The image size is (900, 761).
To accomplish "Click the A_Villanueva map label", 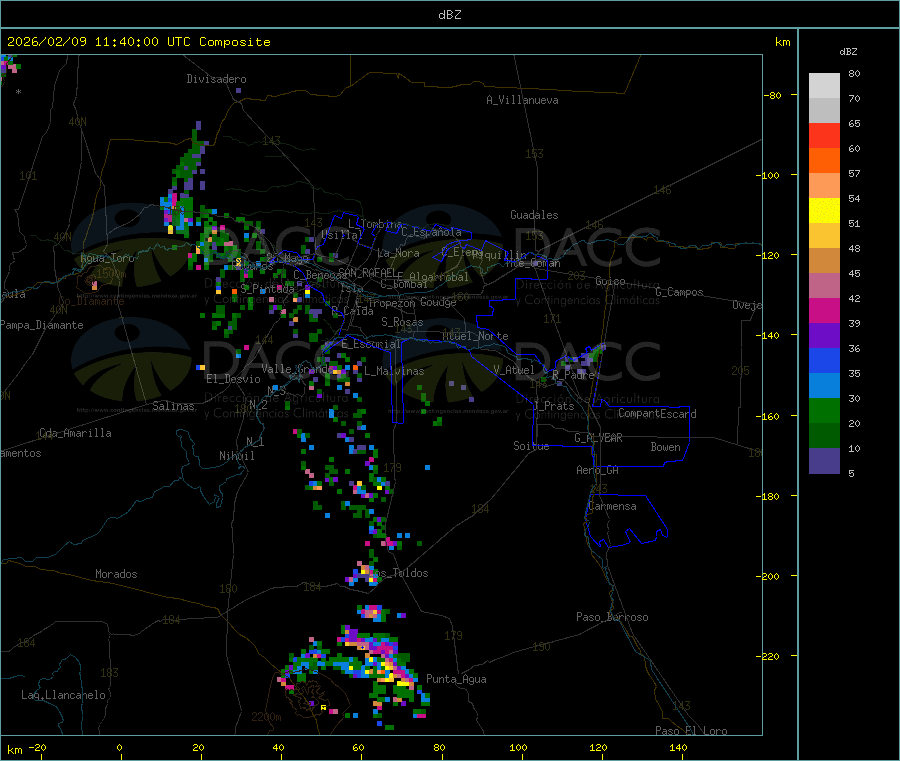I will point(522,100).
